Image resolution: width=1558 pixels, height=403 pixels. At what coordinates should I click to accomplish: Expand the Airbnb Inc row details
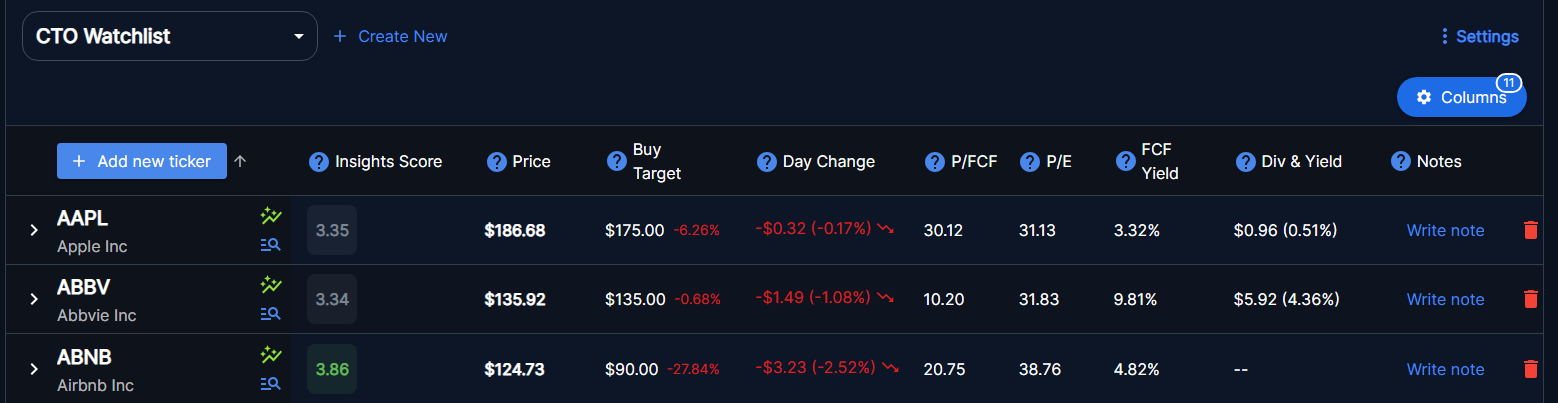34,369
